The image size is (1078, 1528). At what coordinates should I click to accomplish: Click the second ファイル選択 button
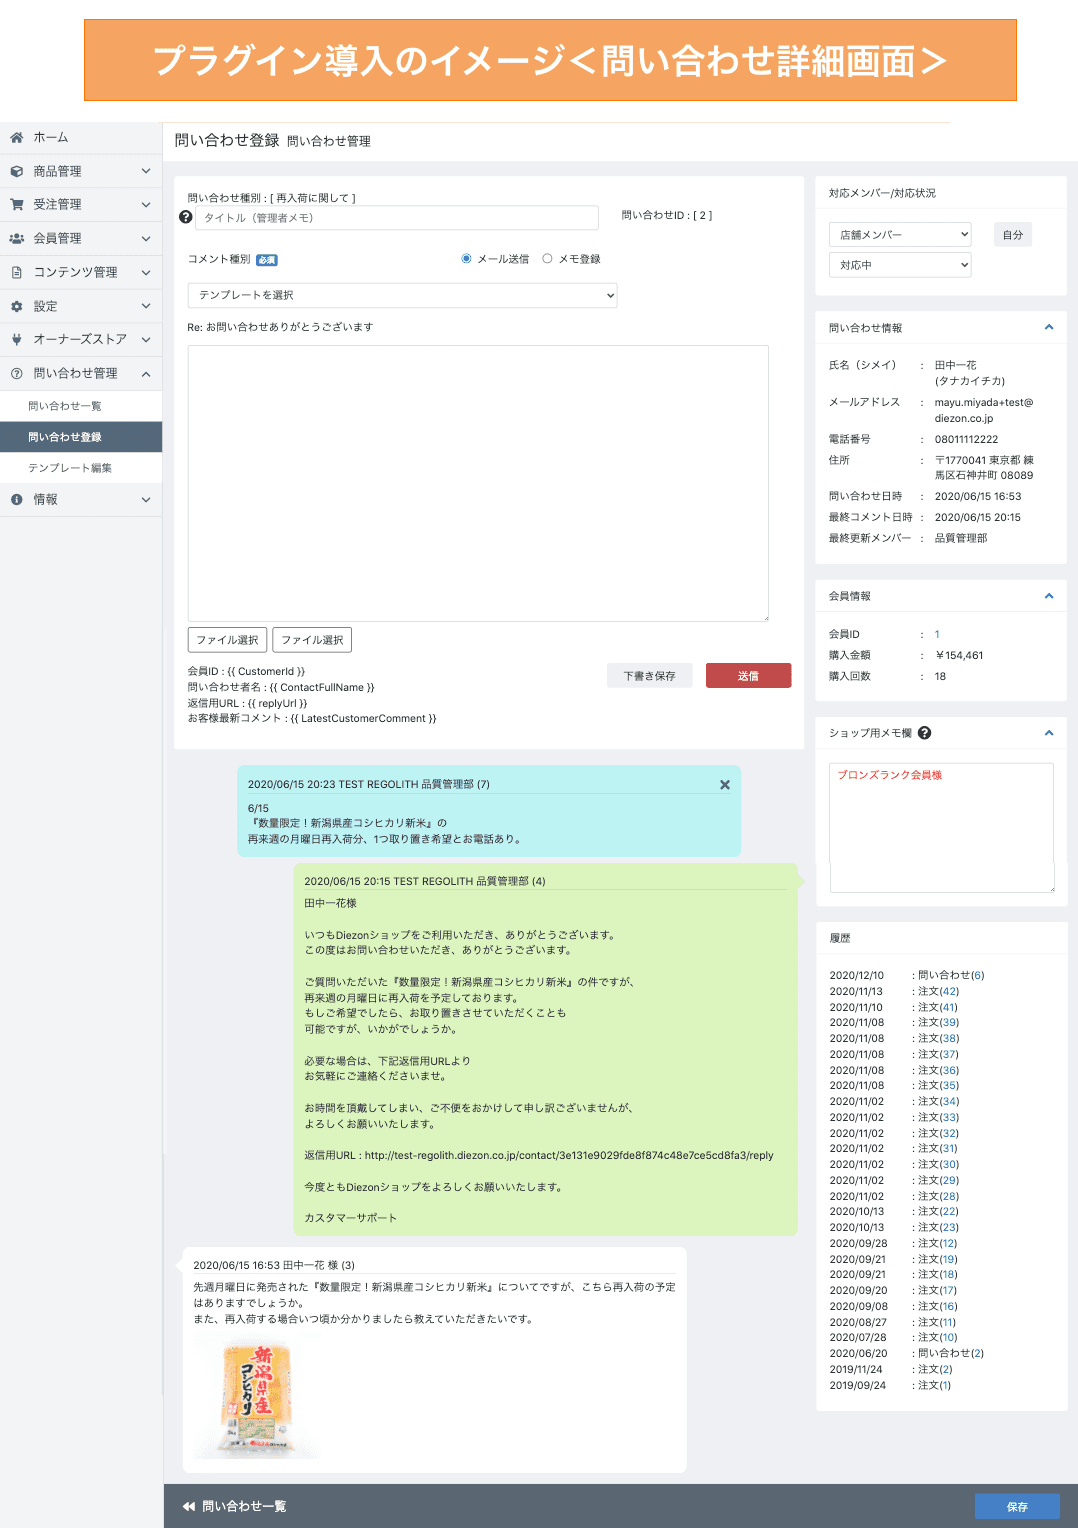pos(312,640)
